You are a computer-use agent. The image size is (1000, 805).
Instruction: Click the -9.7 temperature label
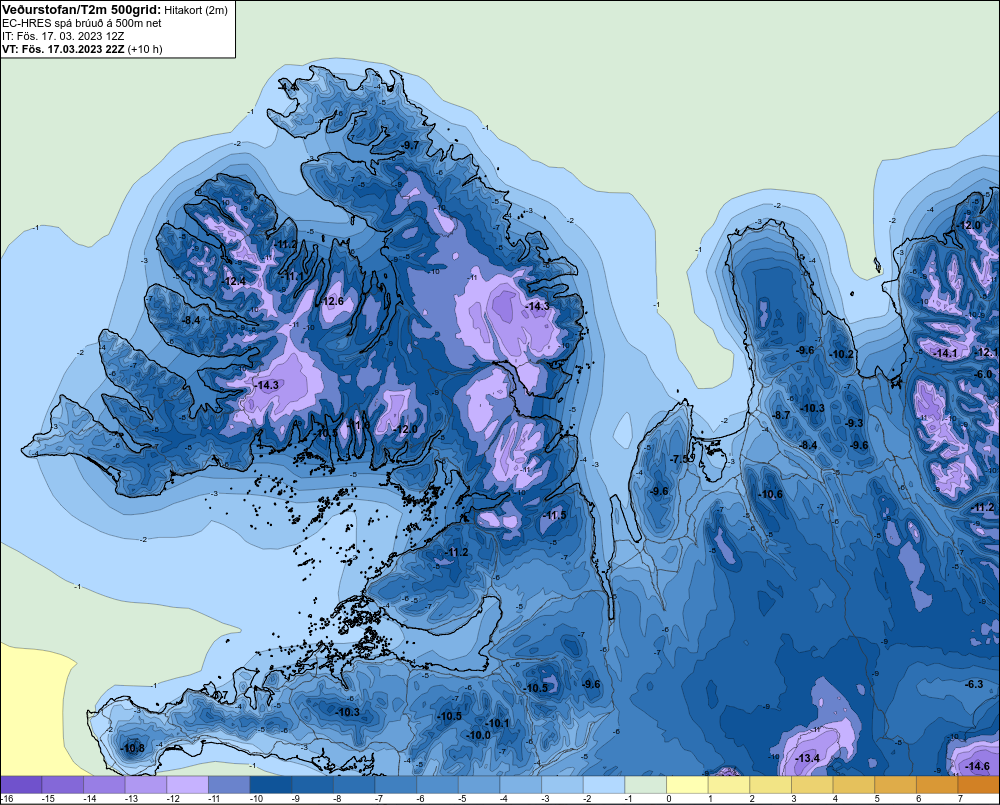coord(410,145)
